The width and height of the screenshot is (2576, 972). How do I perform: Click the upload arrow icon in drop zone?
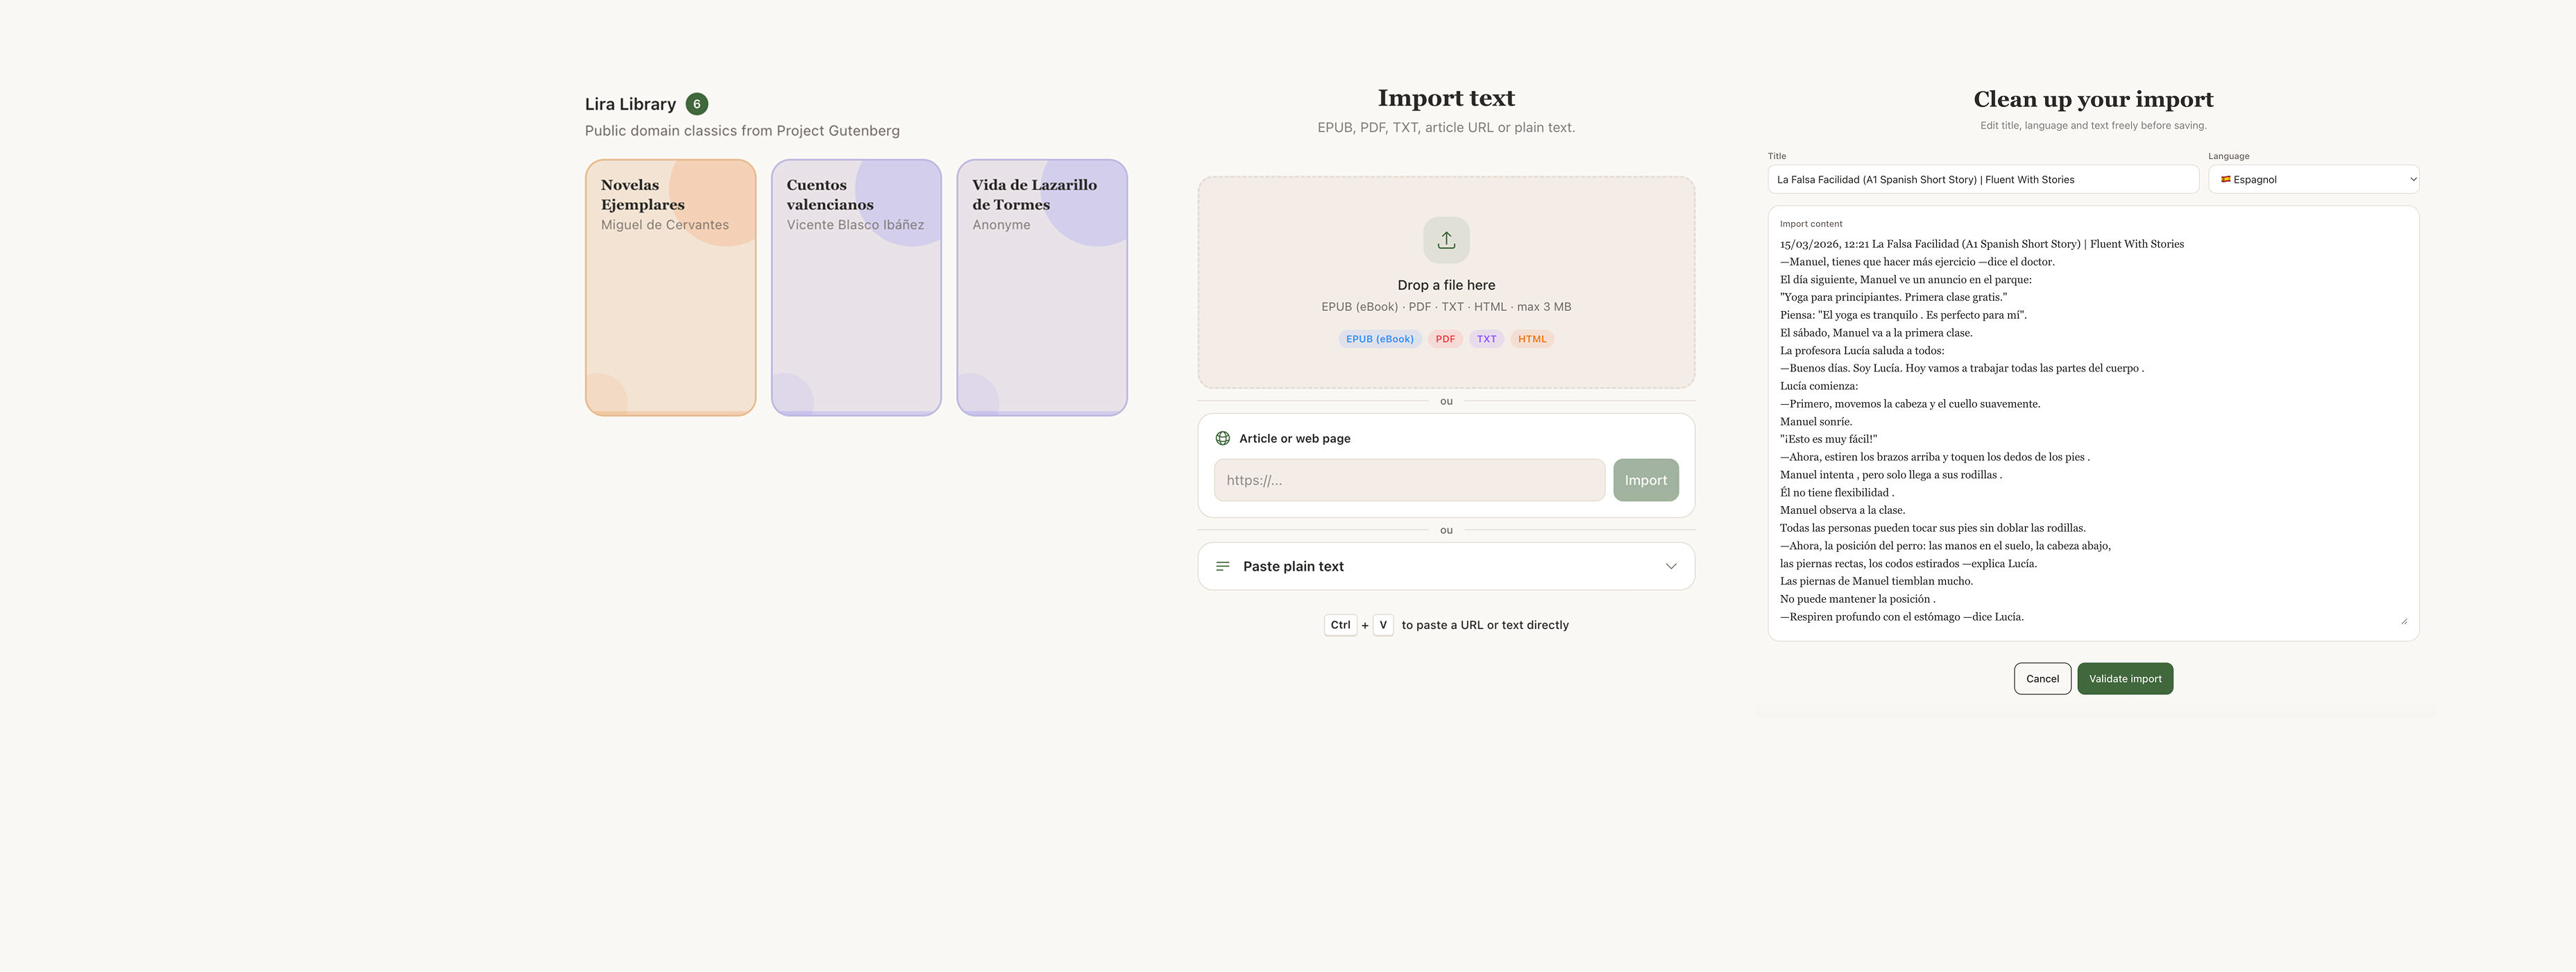pos(1446,240)
